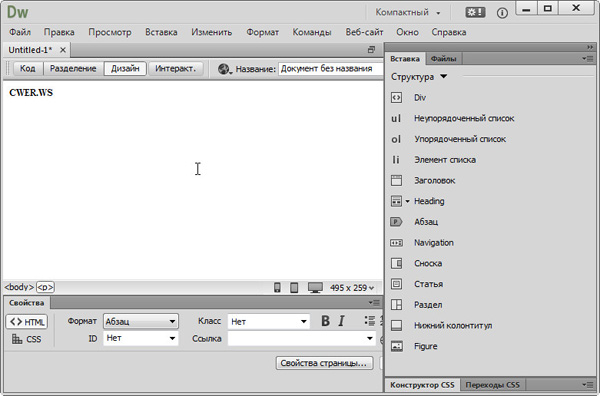The image size is (600, 396).
Task: Switch to the Файлы panel tab
Action: click(443, 59)
